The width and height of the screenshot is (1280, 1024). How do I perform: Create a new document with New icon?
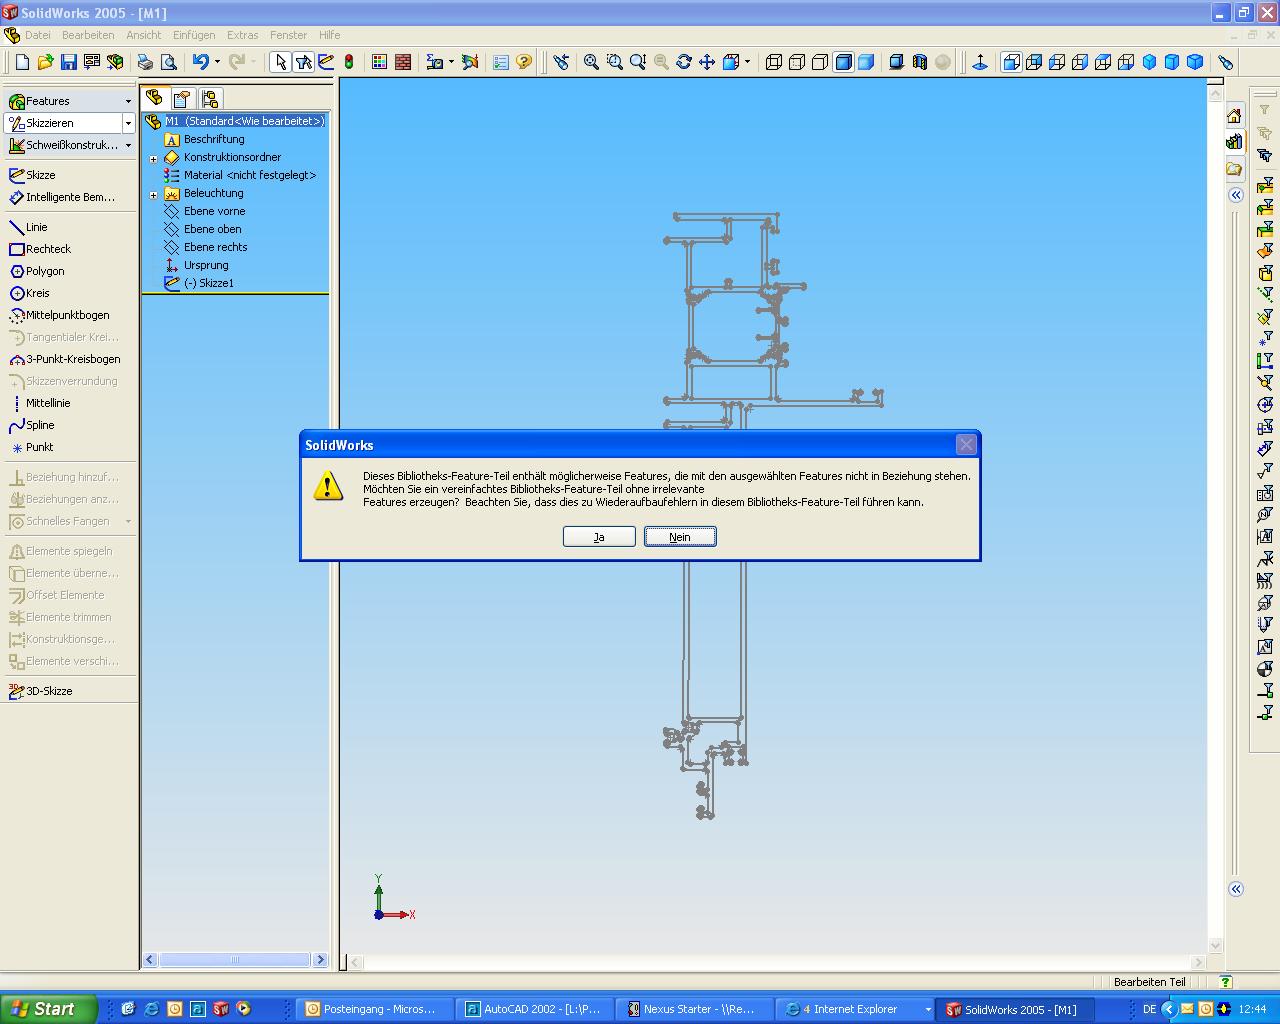coord(23,62)
